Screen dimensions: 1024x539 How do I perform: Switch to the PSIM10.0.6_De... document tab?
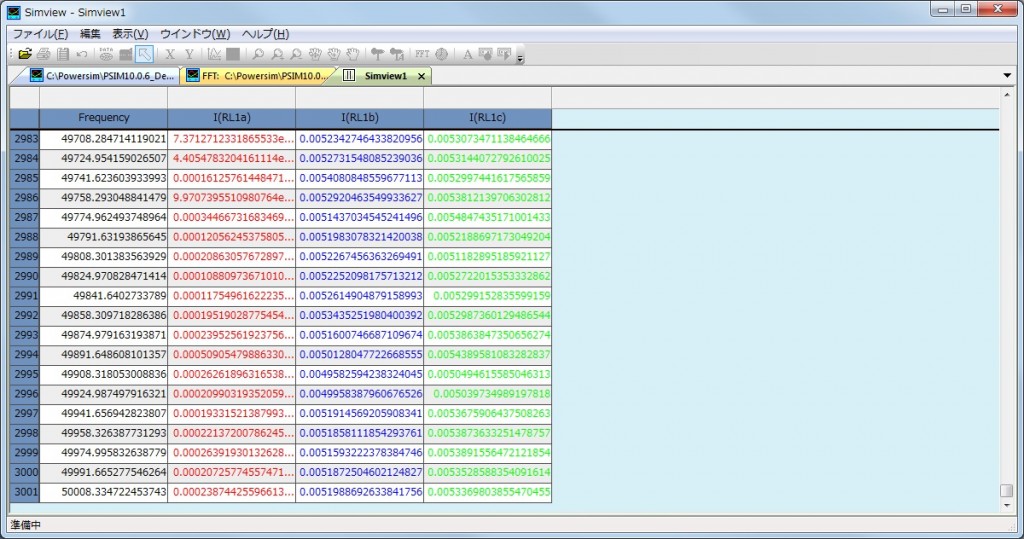[x=100, y=76]
